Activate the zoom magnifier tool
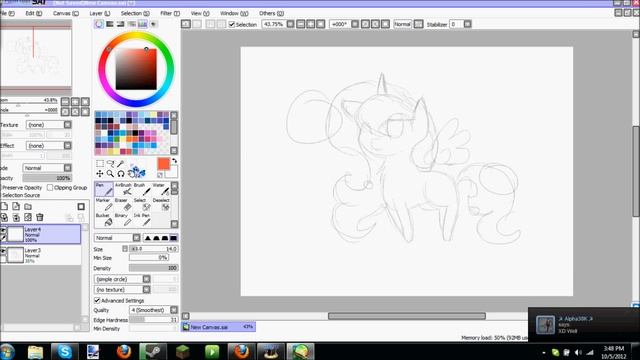The height and width of the screenshot is (360, 640). (x=110, y=173)
